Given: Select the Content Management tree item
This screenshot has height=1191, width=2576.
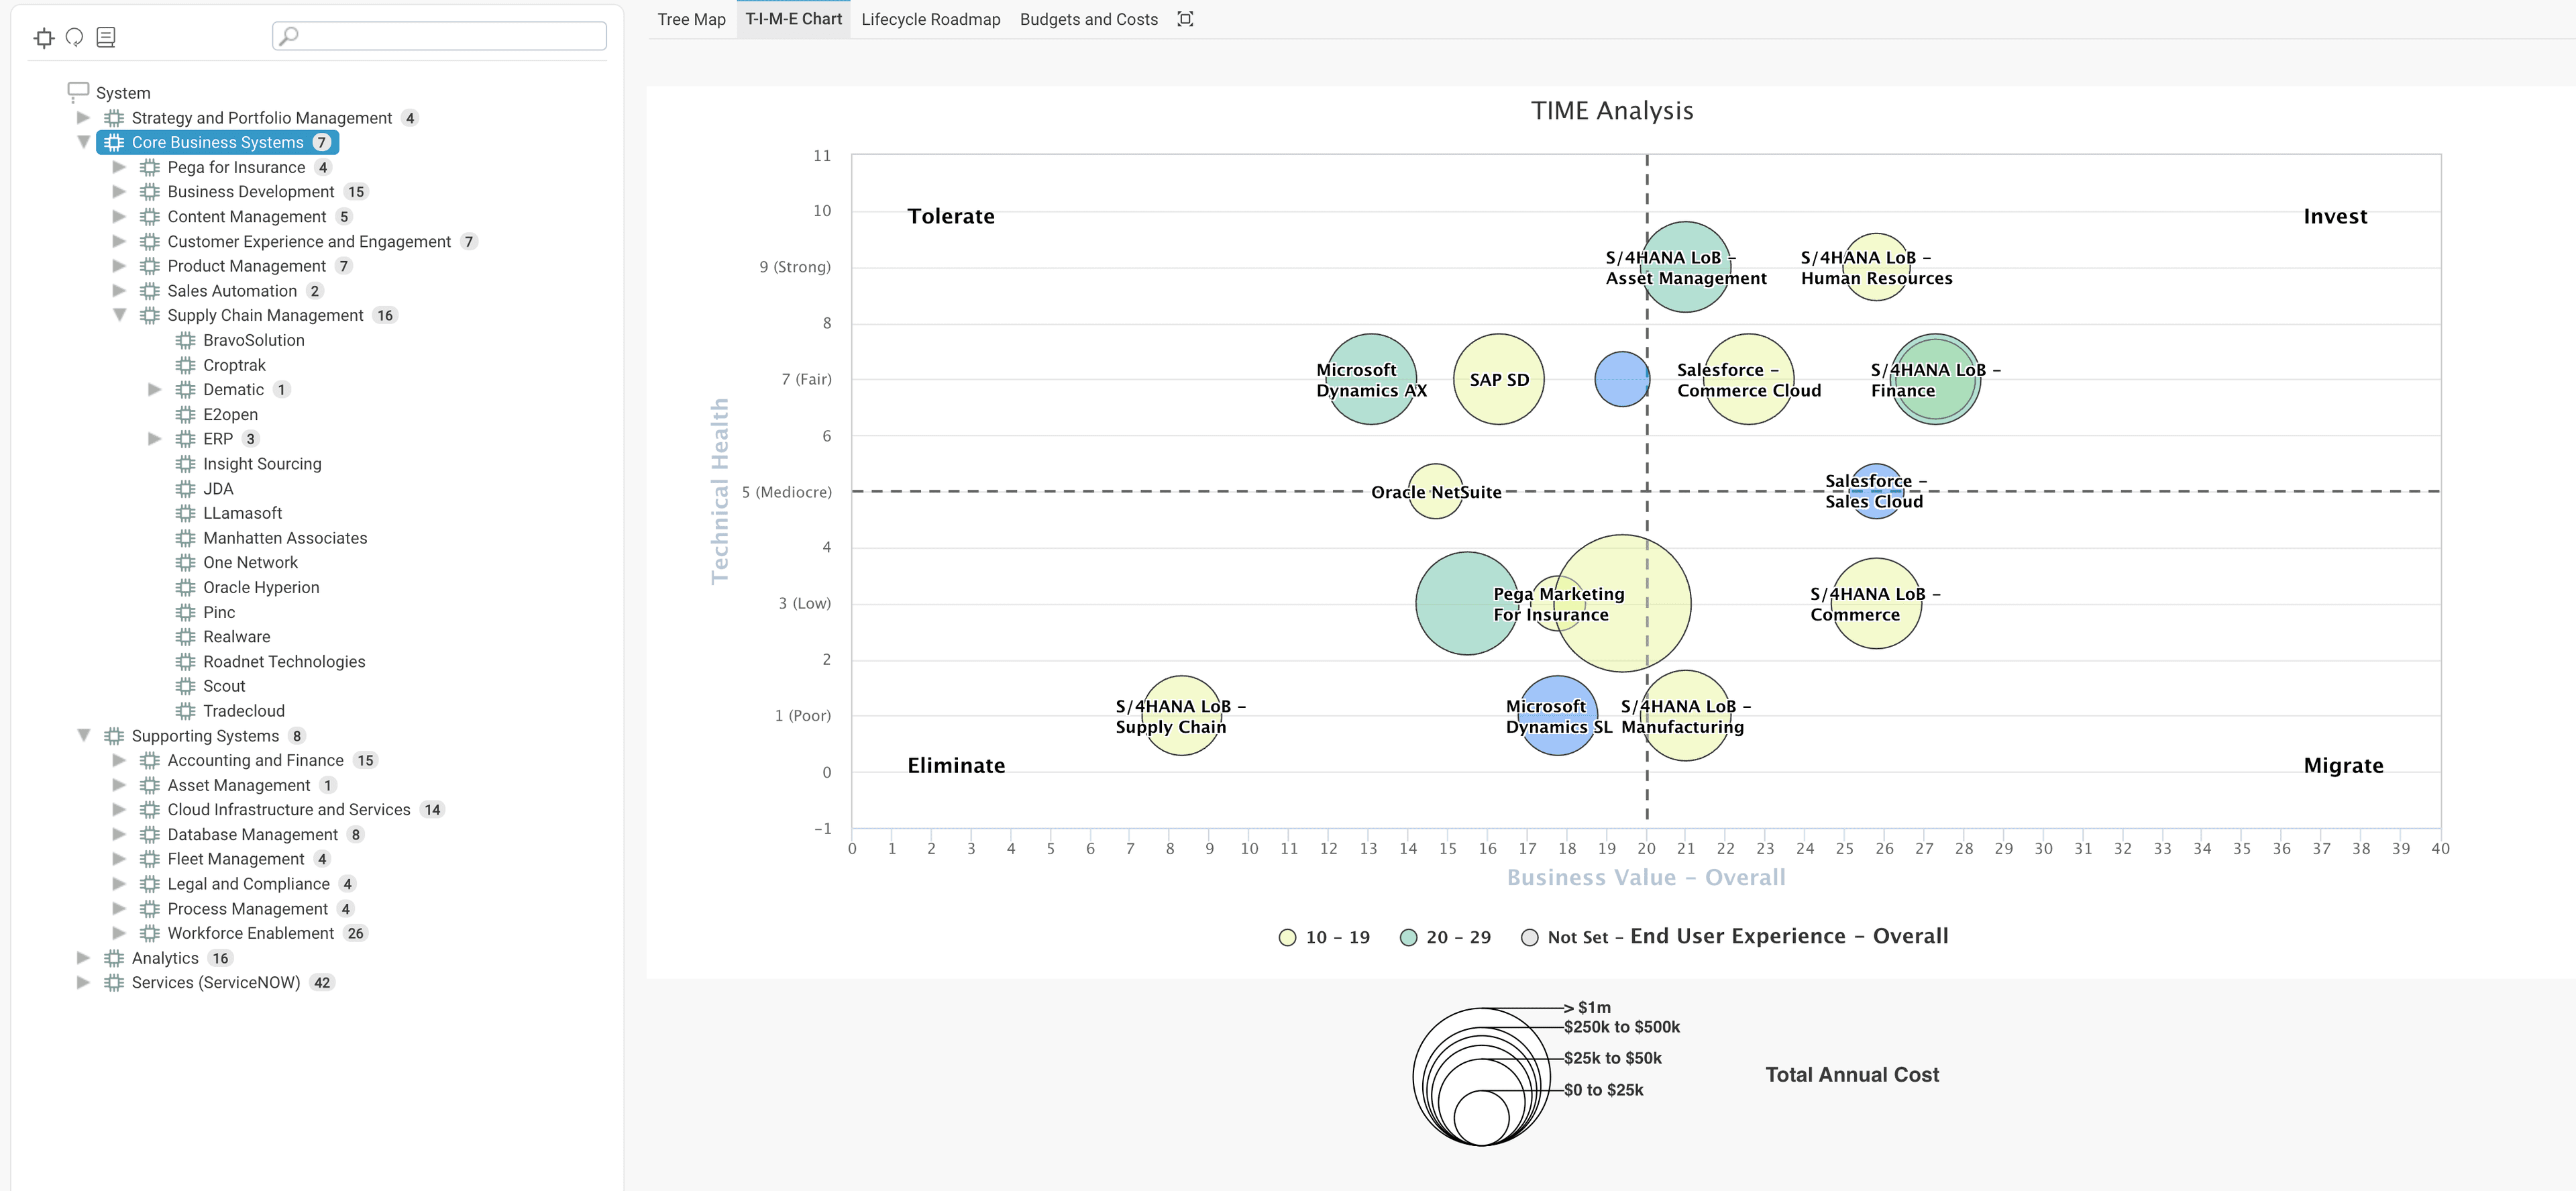Looking at the screenshot, I should tap(246, 216).
